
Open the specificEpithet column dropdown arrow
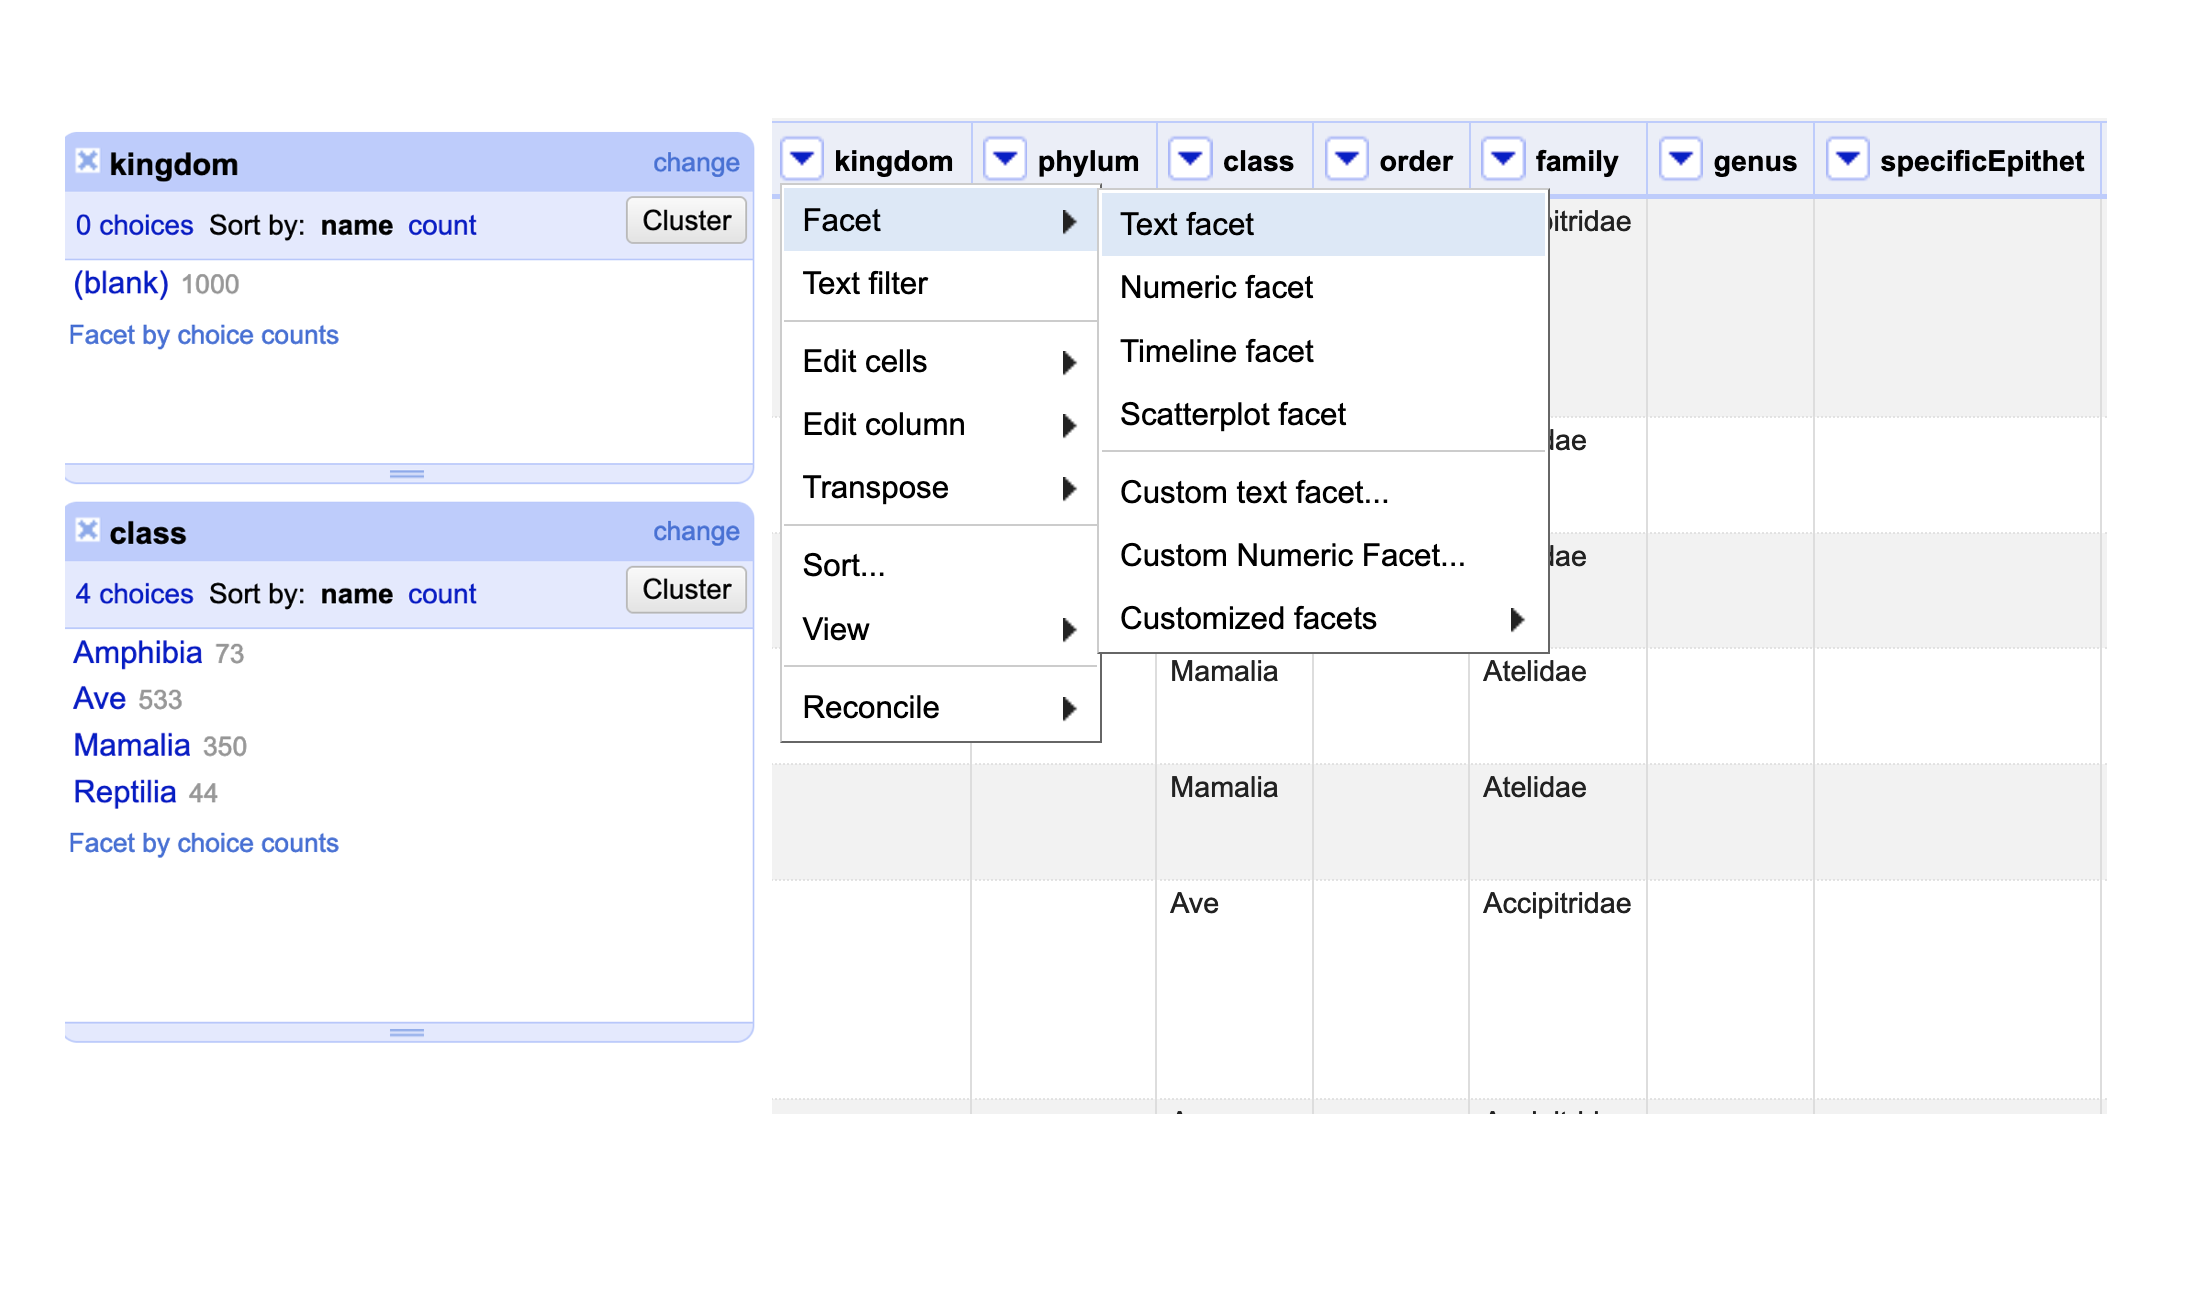(1848, 159)
